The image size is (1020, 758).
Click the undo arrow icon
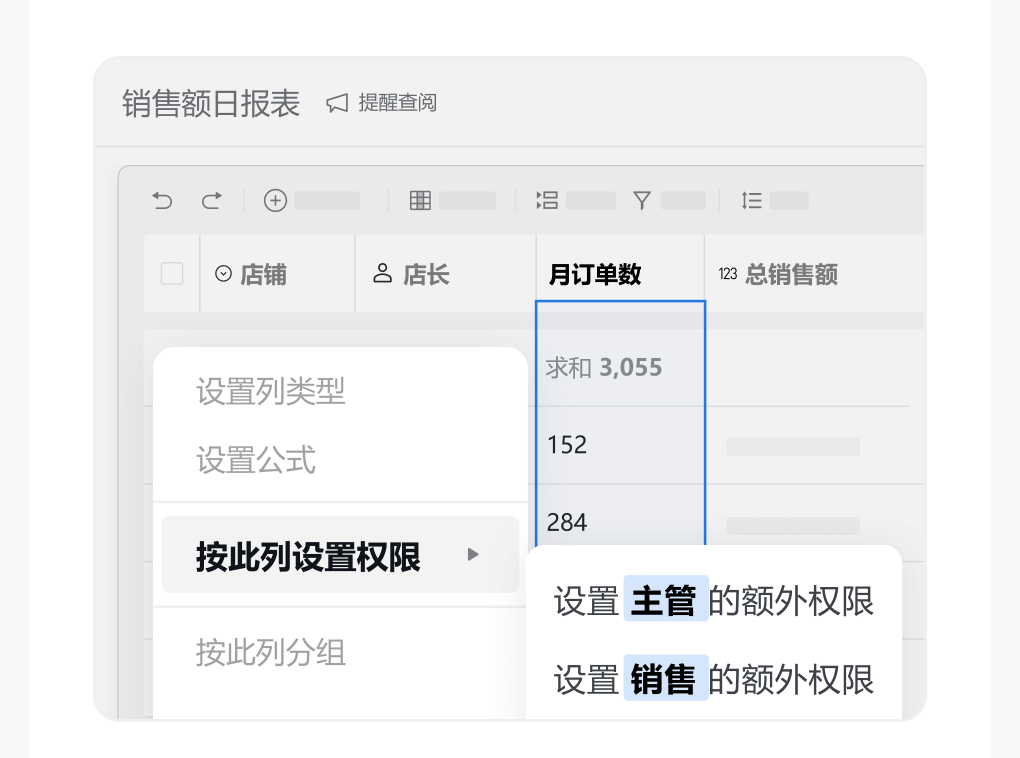click(x=162, y=200)
